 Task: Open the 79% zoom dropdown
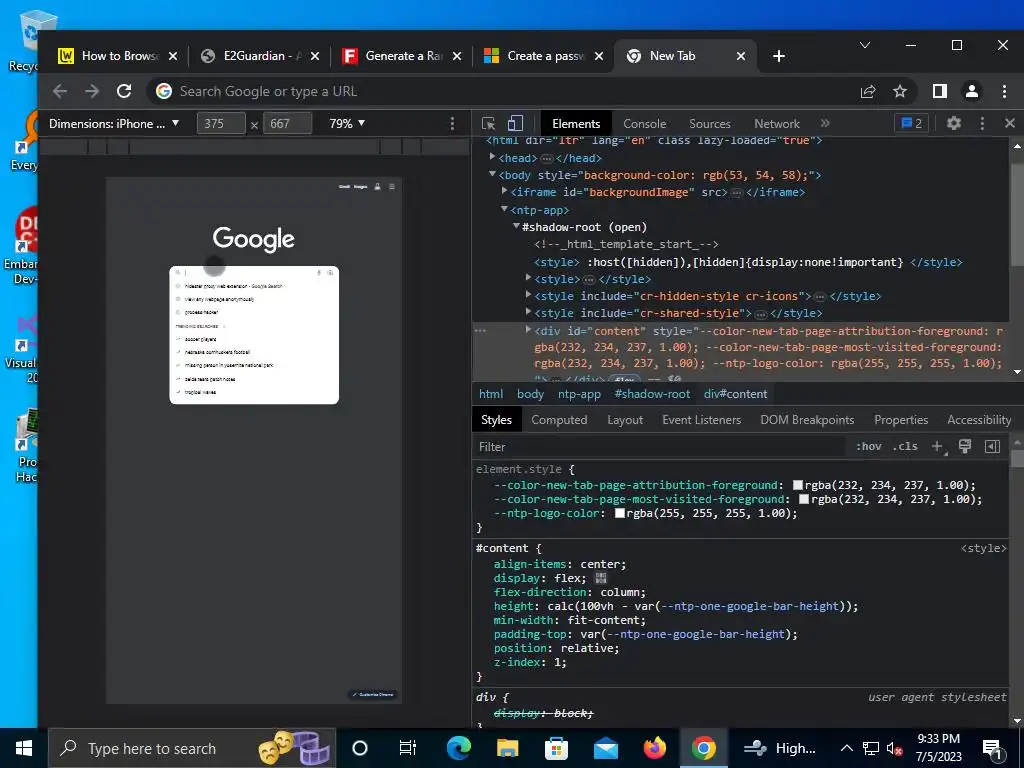coord(347,123)
